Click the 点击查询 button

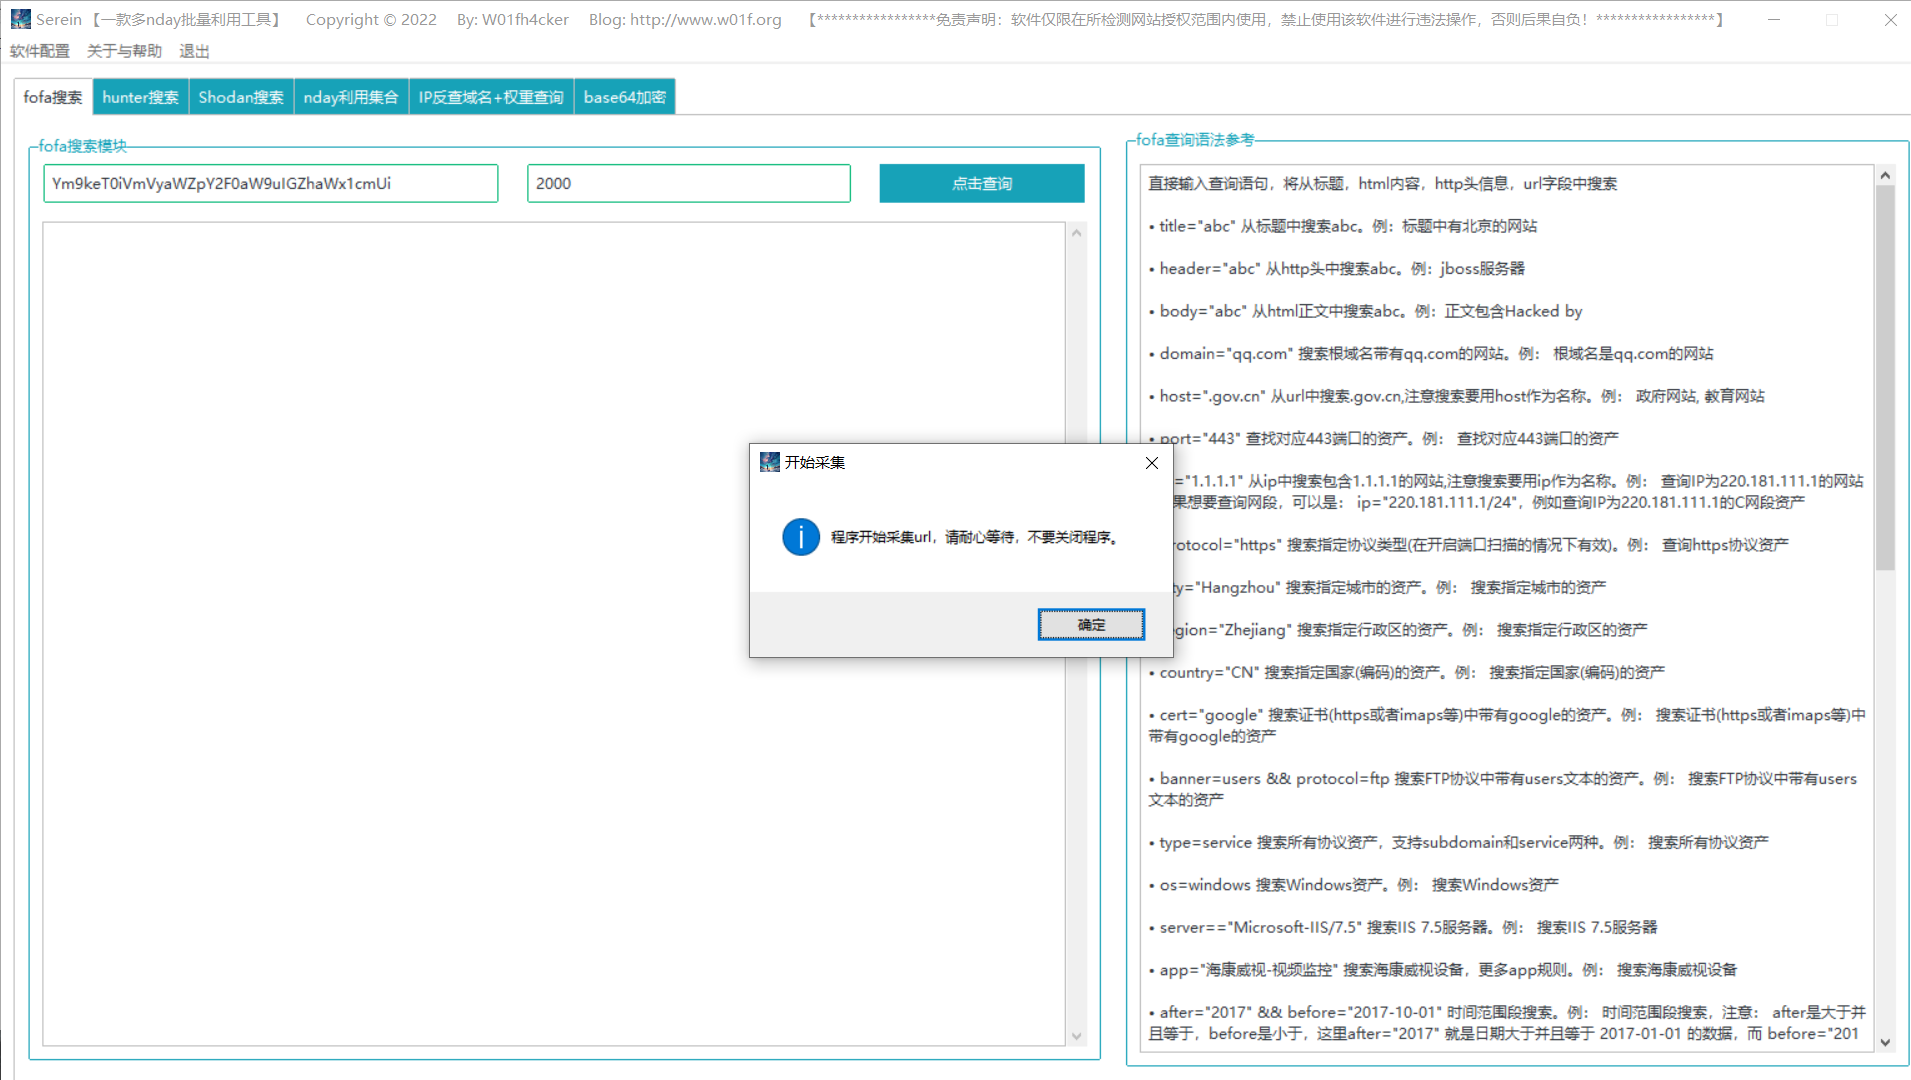[982, 184]
